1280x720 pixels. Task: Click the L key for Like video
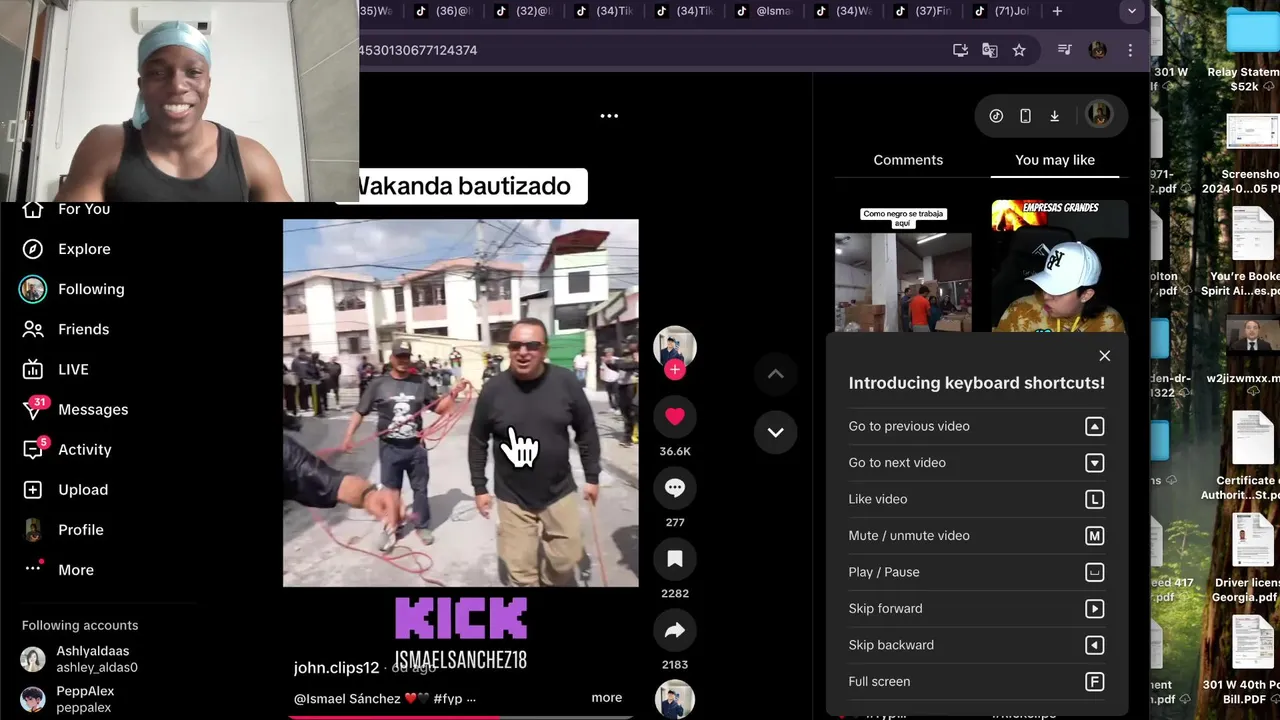click(x=1094, y=499)
